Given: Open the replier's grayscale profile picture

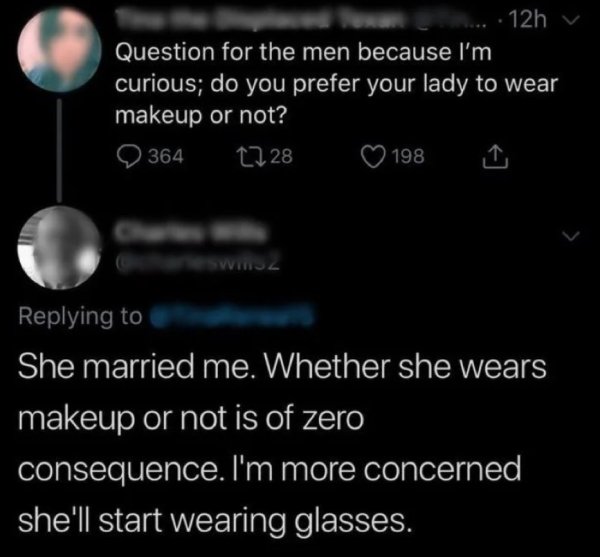Looking at the screenshot, I should point(59,247).
